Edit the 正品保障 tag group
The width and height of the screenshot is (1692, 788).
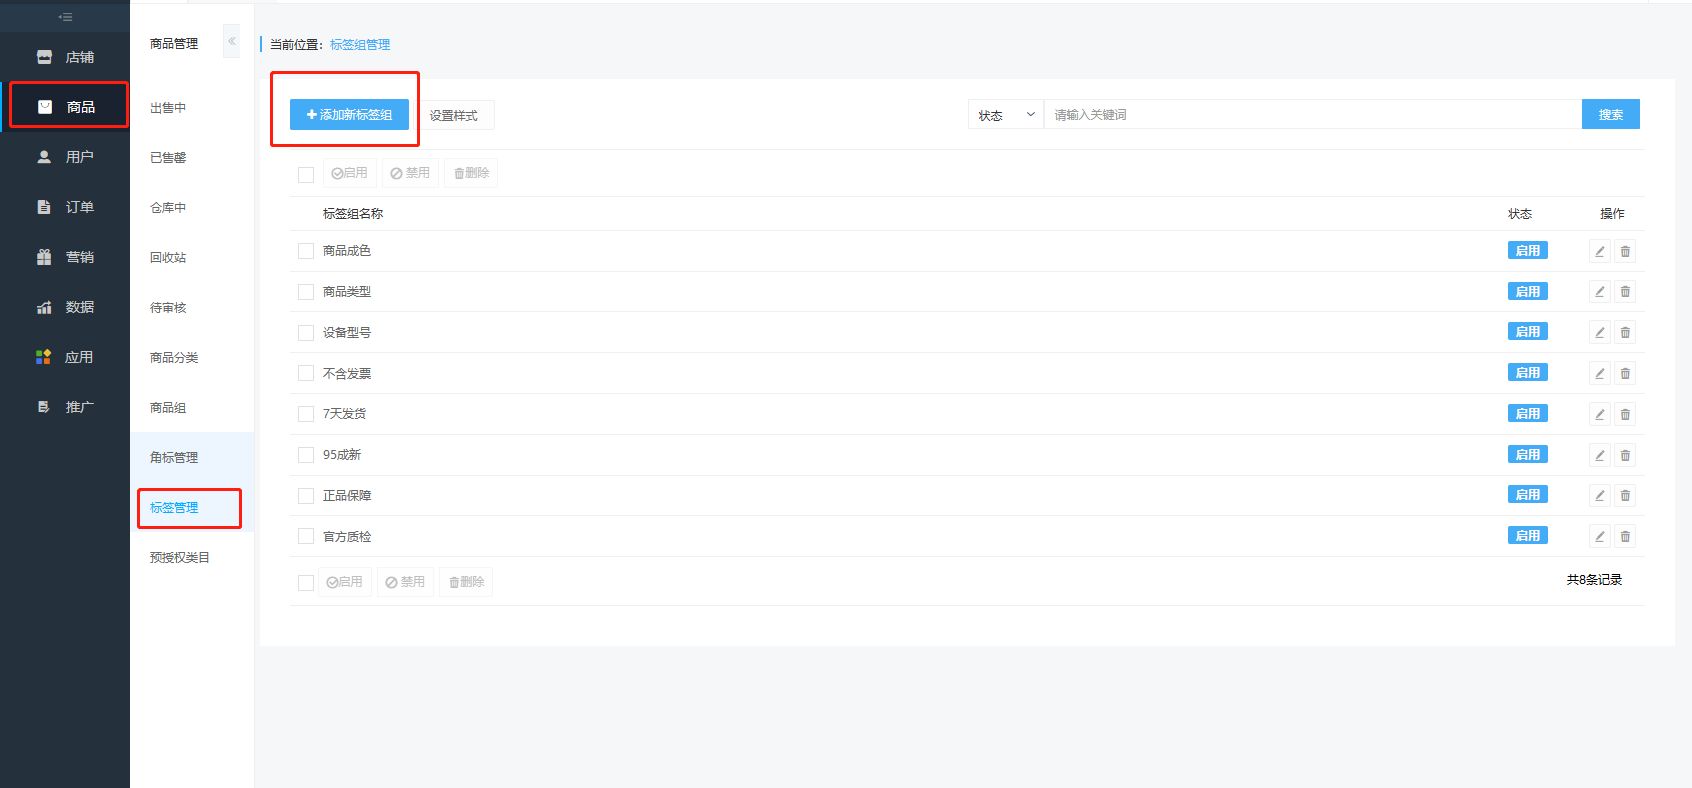coord(1600,496)
